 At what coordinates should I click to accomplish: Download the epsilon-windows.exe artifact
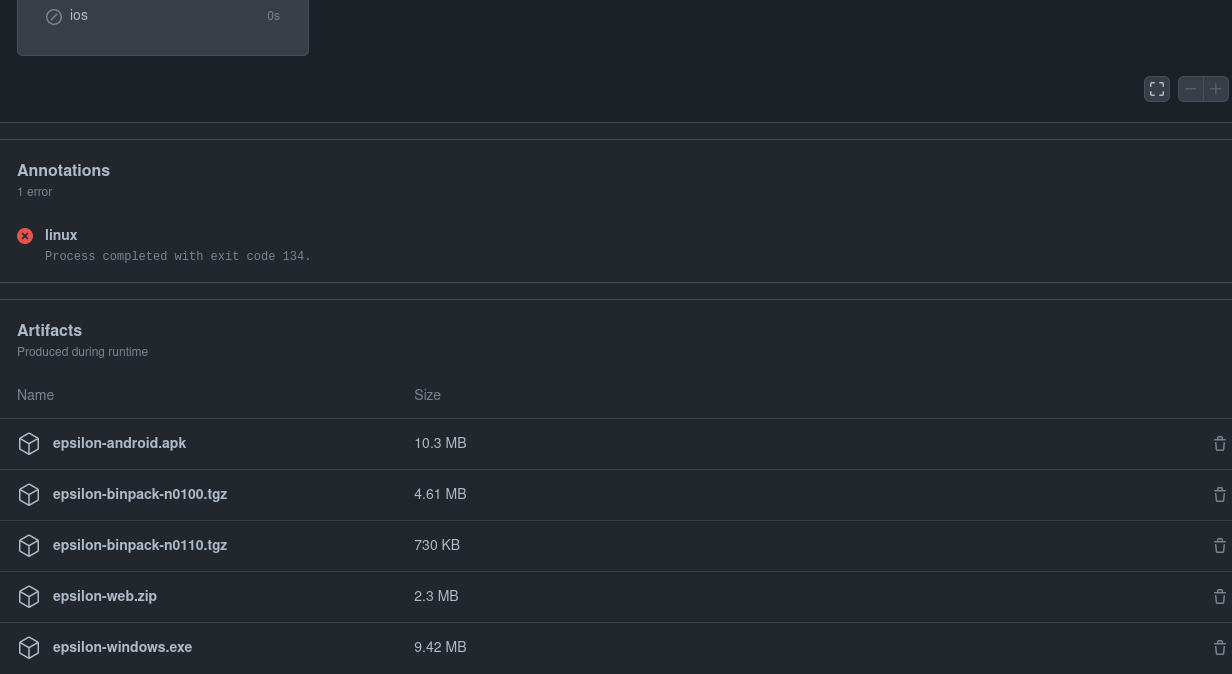point(122,647)
